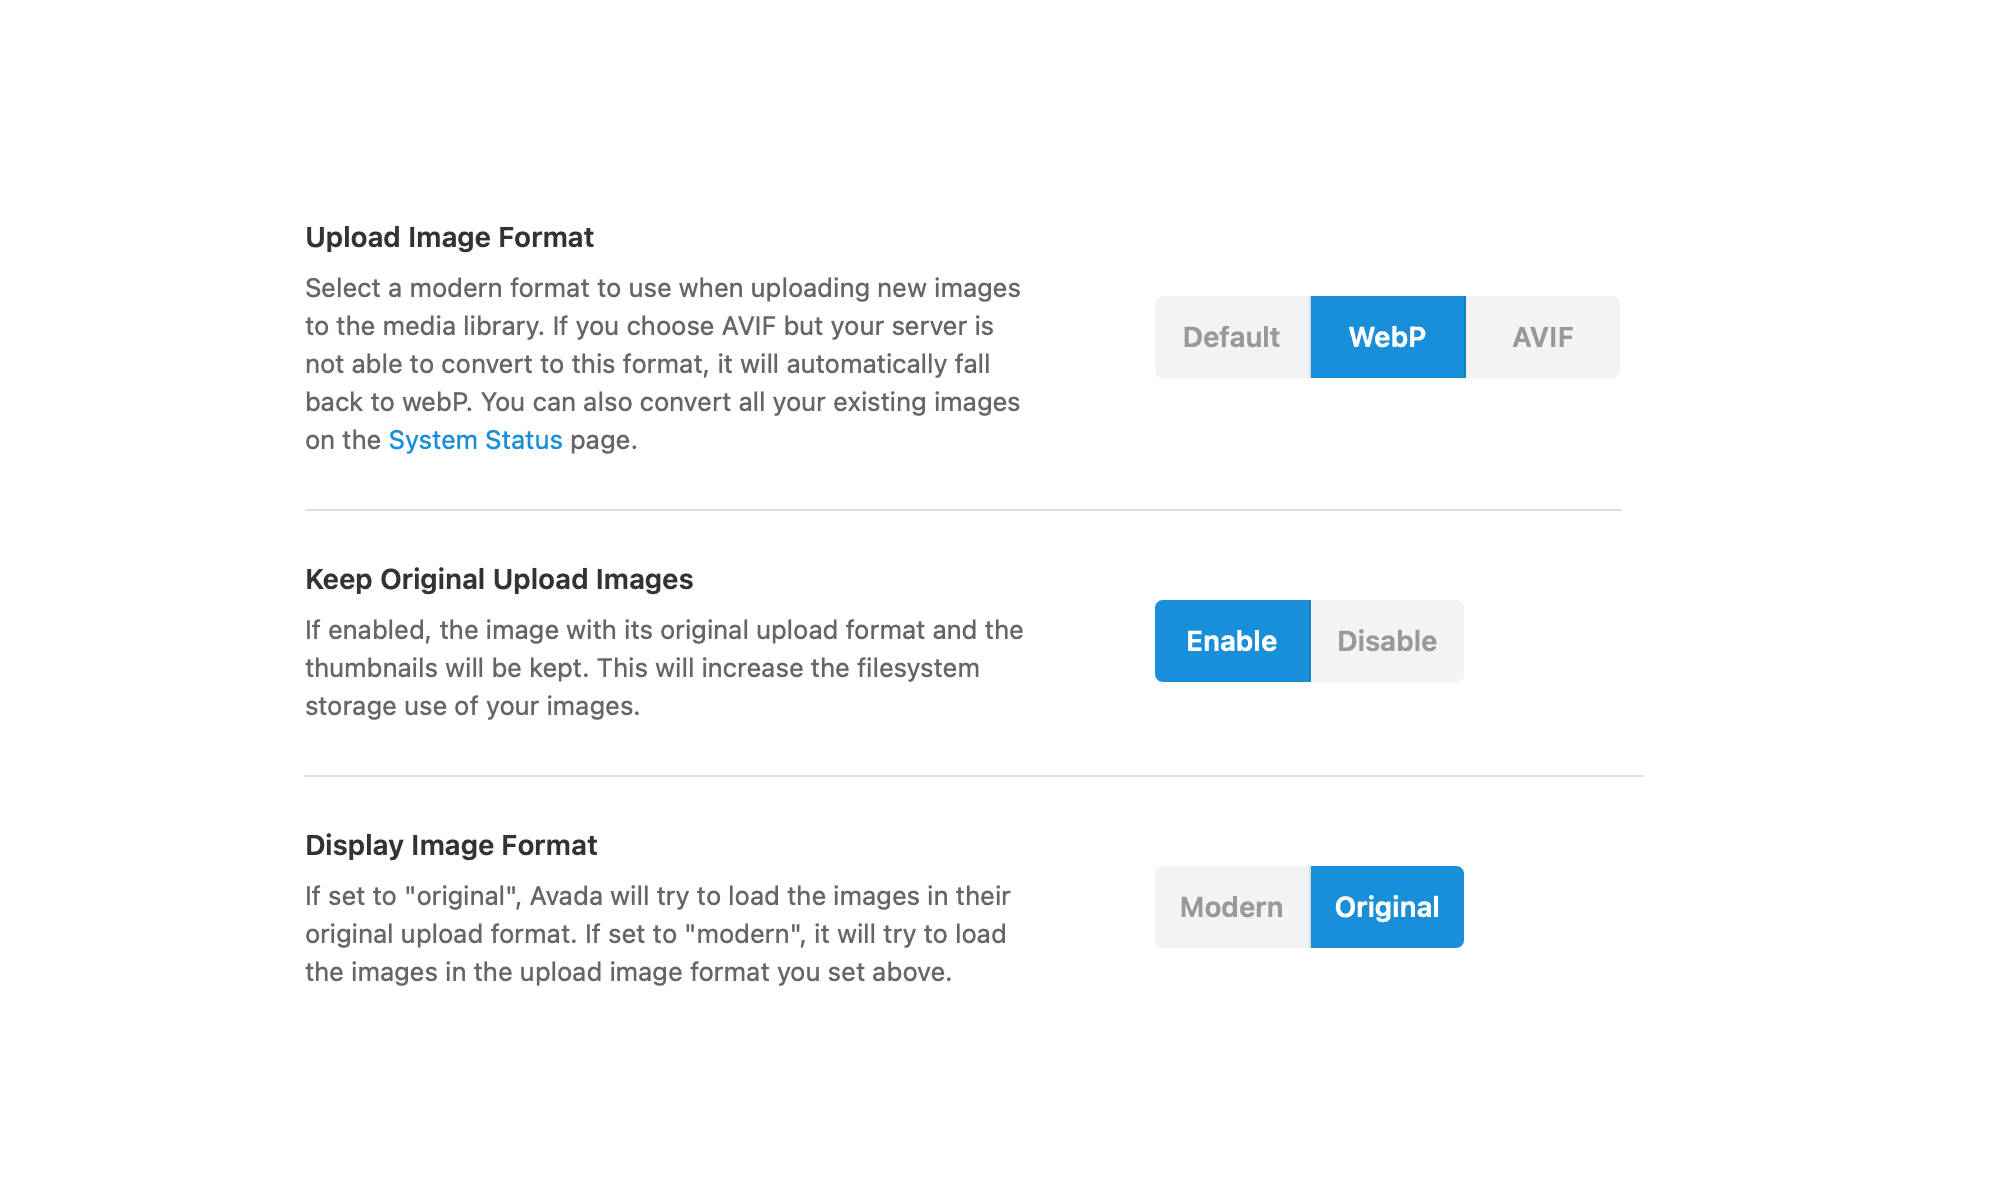This screenshot has width=2000, height=1200.
Task: Choose WebP as upload image format
Action: point(1387,337)
